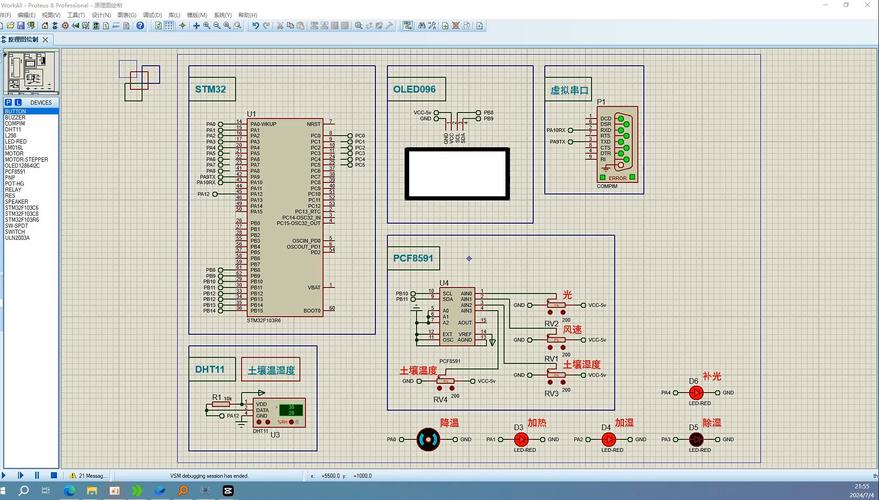Open the 设计(N) Design menu
Viewport: 879px width, 500px height.
[x=101, y=15]
